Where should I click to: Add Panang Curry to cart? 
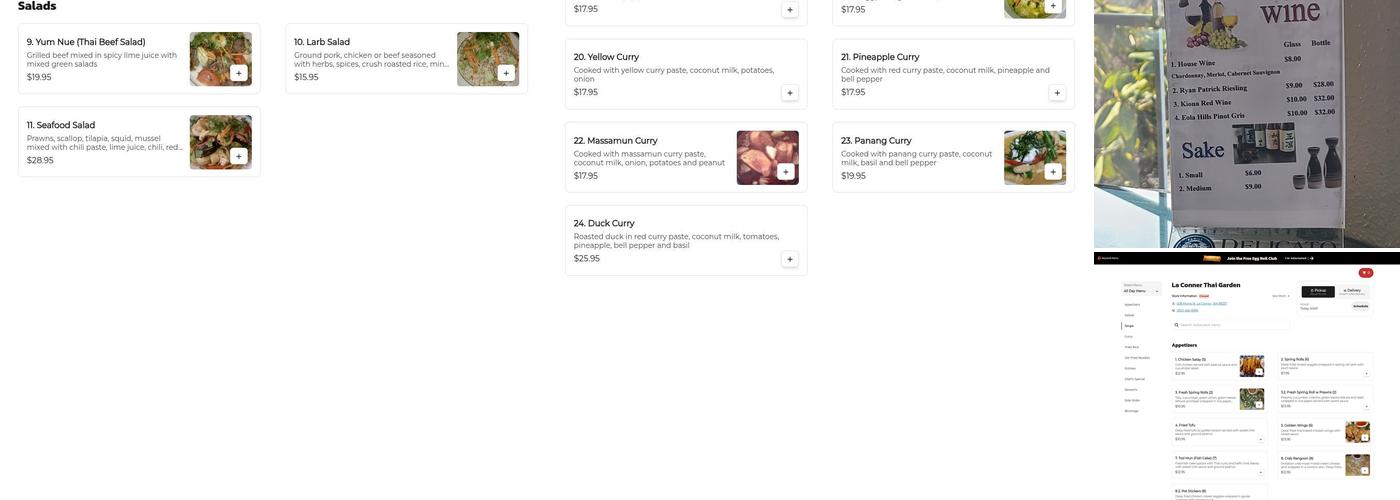(x=1053, y=172)
